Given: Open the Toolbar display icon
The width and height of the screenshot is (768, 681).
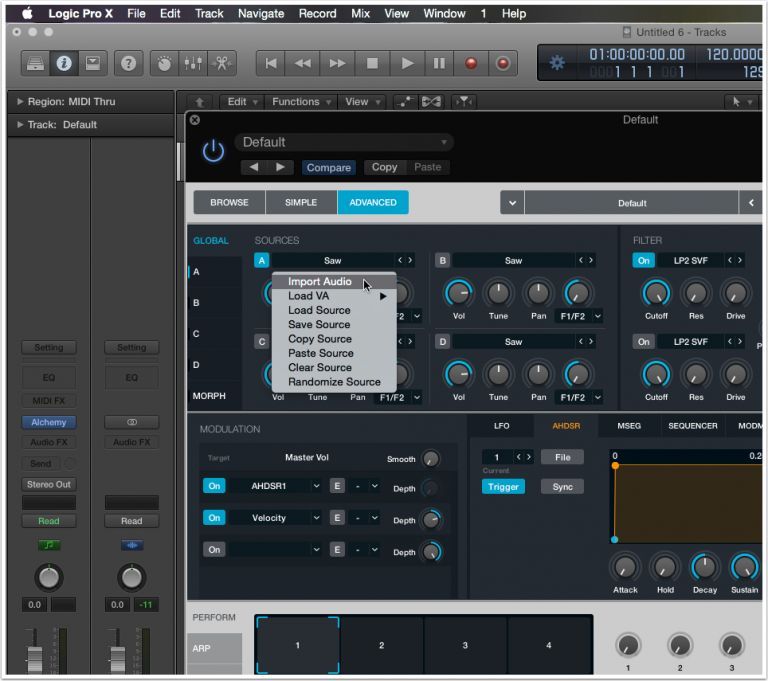Looking at the screenshot, I should coord(93,63).
